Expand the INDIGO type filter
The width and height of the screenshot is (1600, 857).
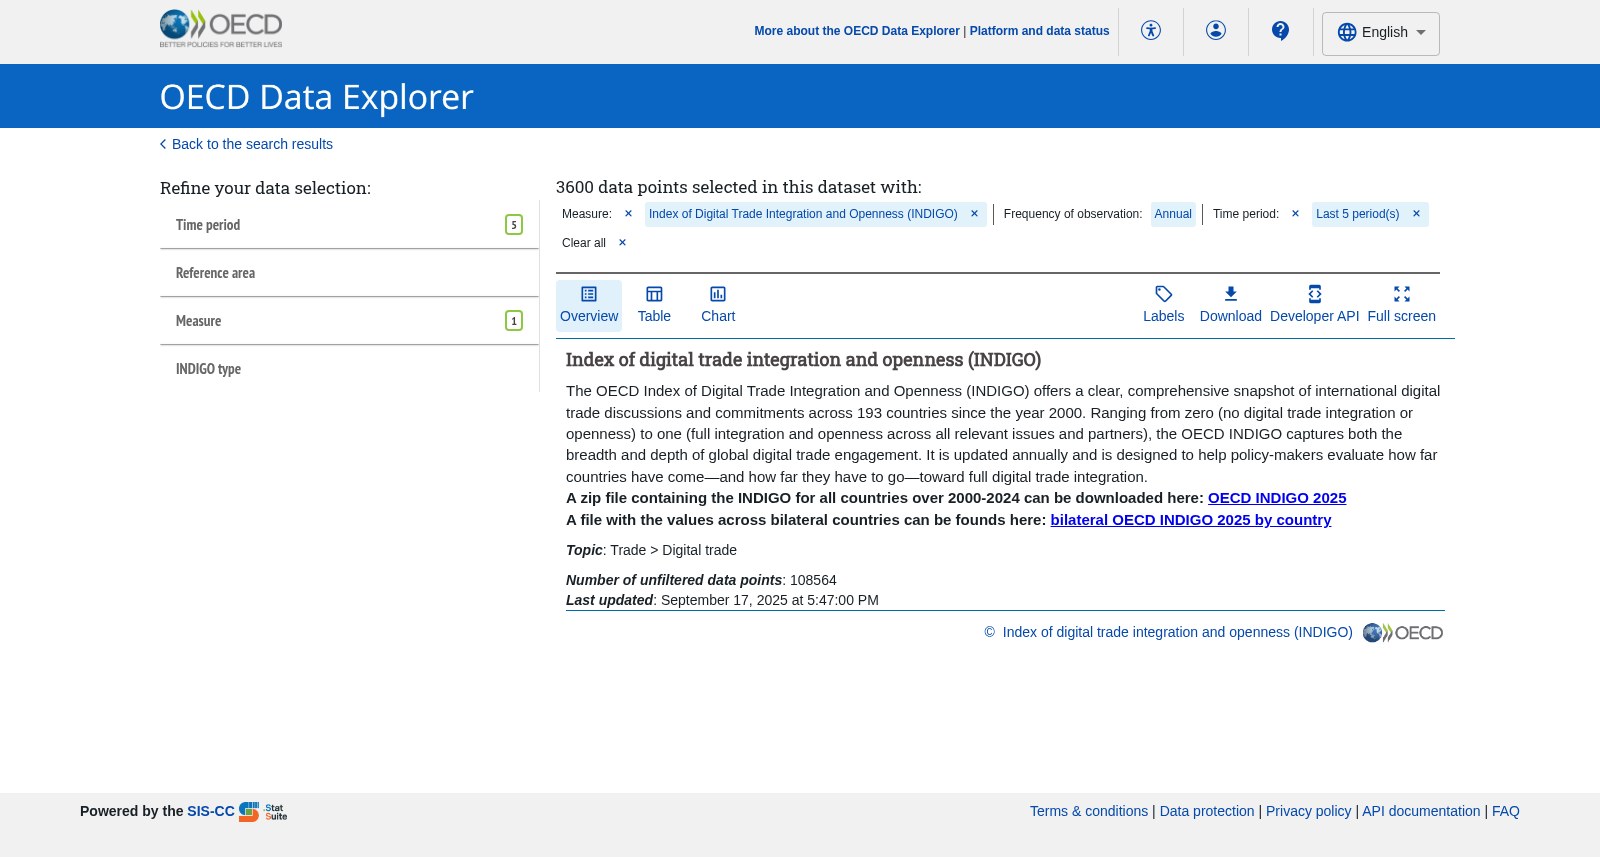click(349, 369)
